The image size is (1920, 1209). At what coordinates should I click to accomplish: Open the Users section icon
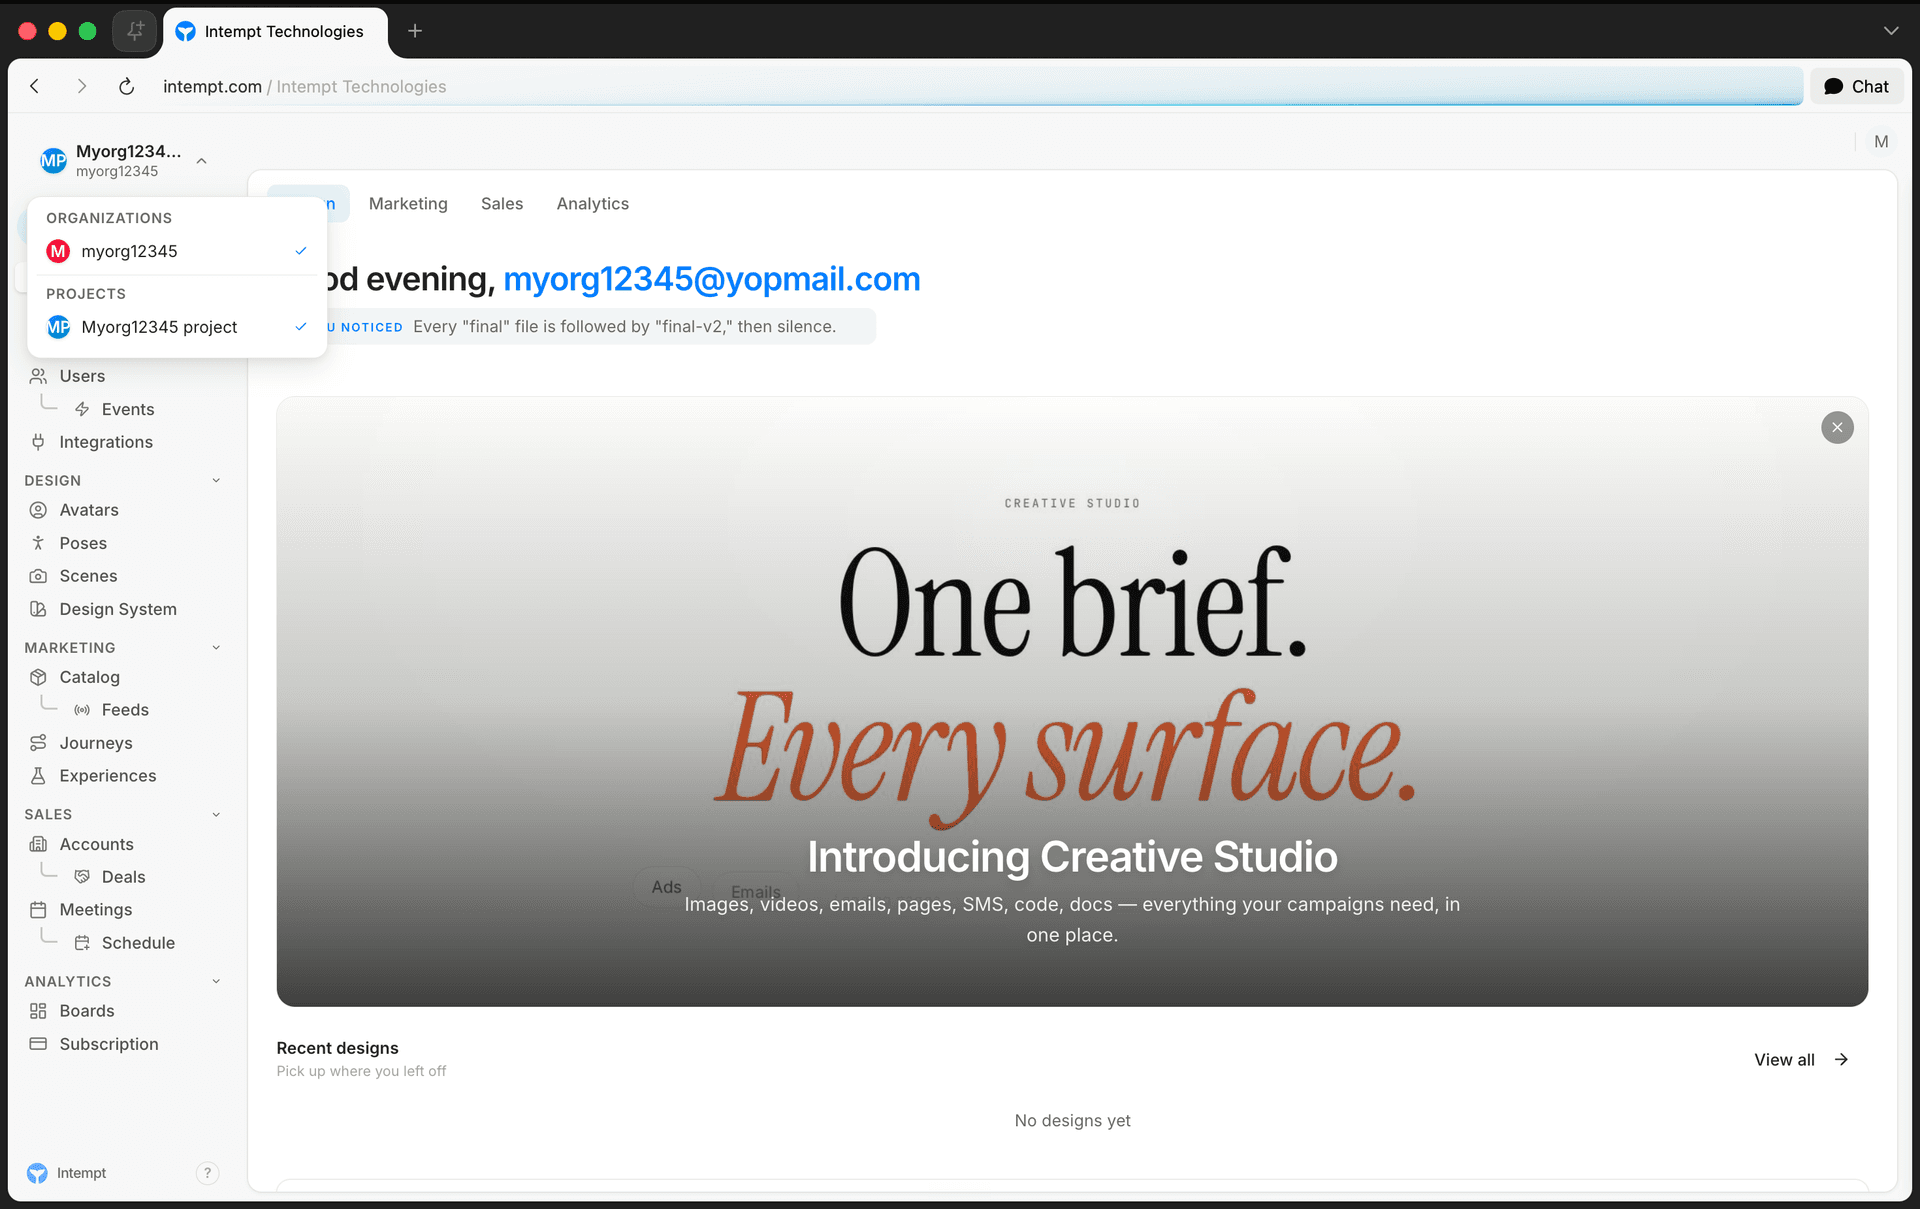pos(38,376)
